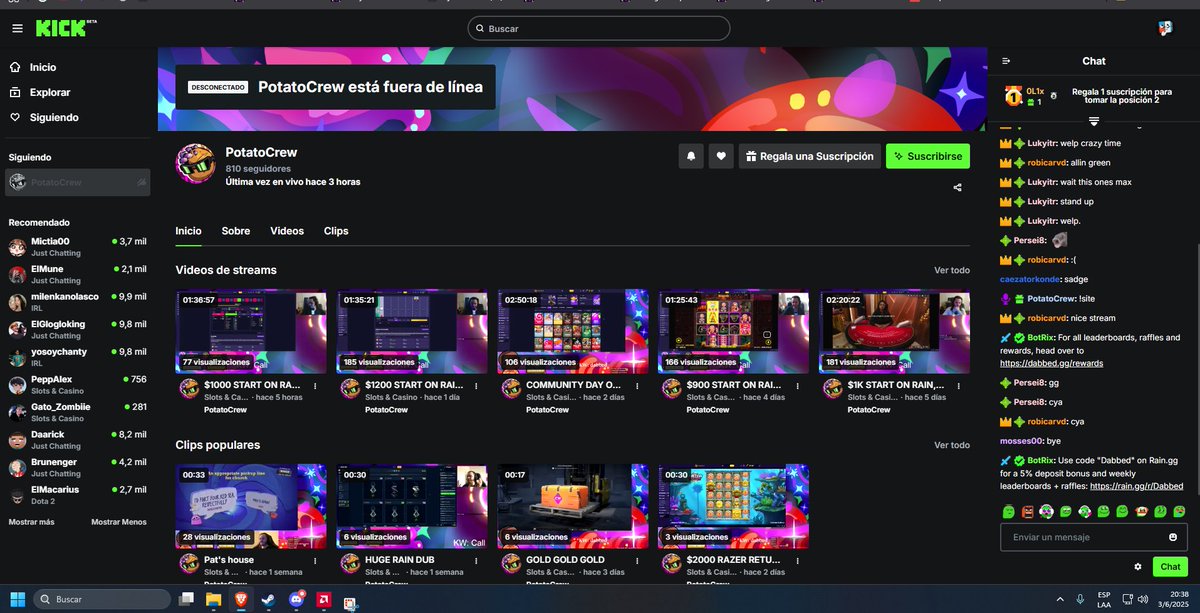
Task: Open File Explorer from the taskbar
Action: pyautogui.click(x=213, y=599)
